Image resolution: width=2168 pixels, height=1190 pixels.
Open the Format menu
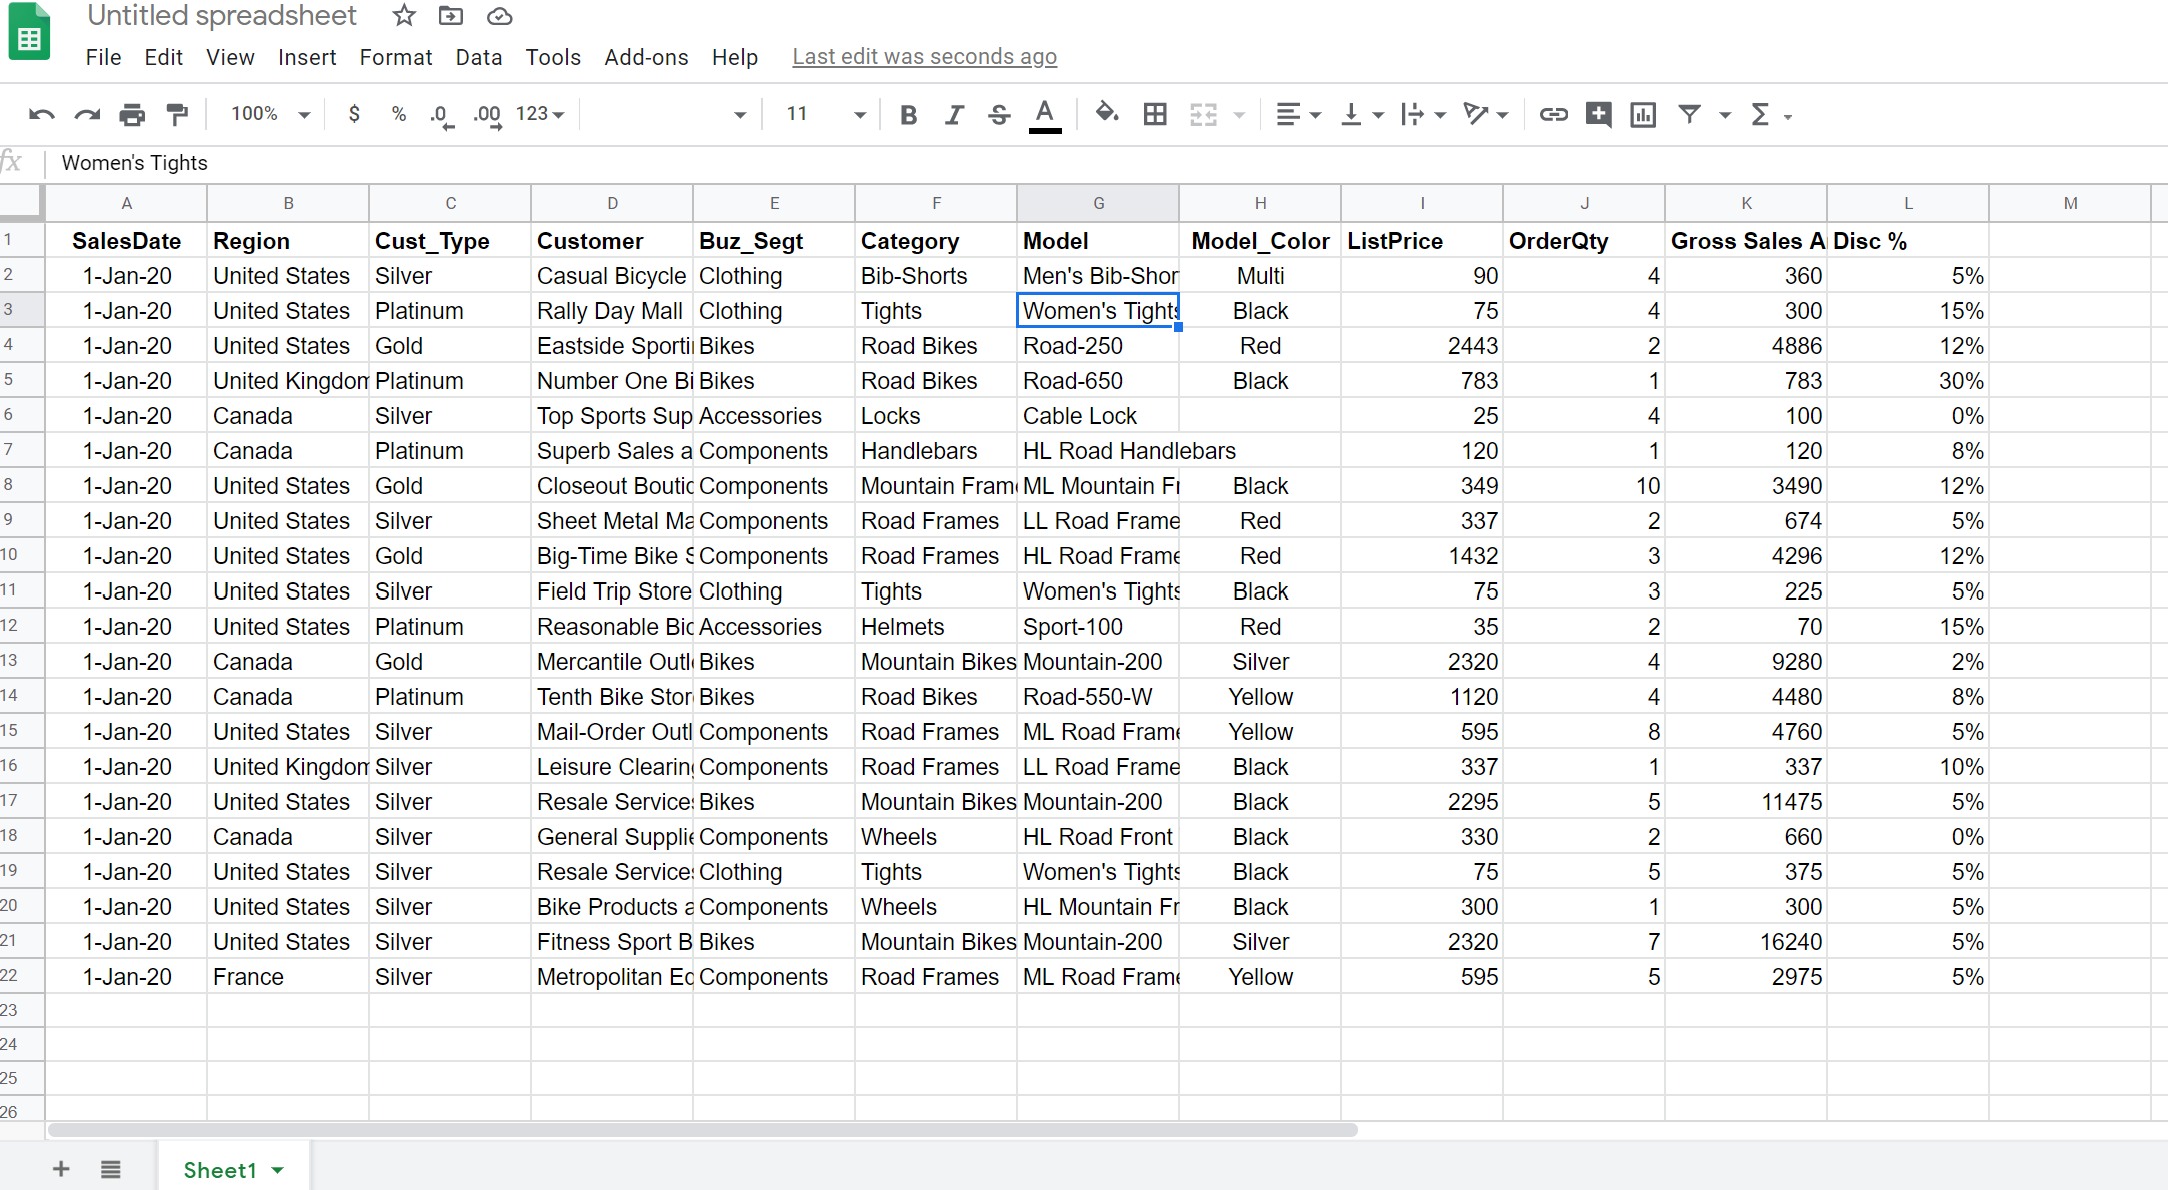[x=395, y=57]
